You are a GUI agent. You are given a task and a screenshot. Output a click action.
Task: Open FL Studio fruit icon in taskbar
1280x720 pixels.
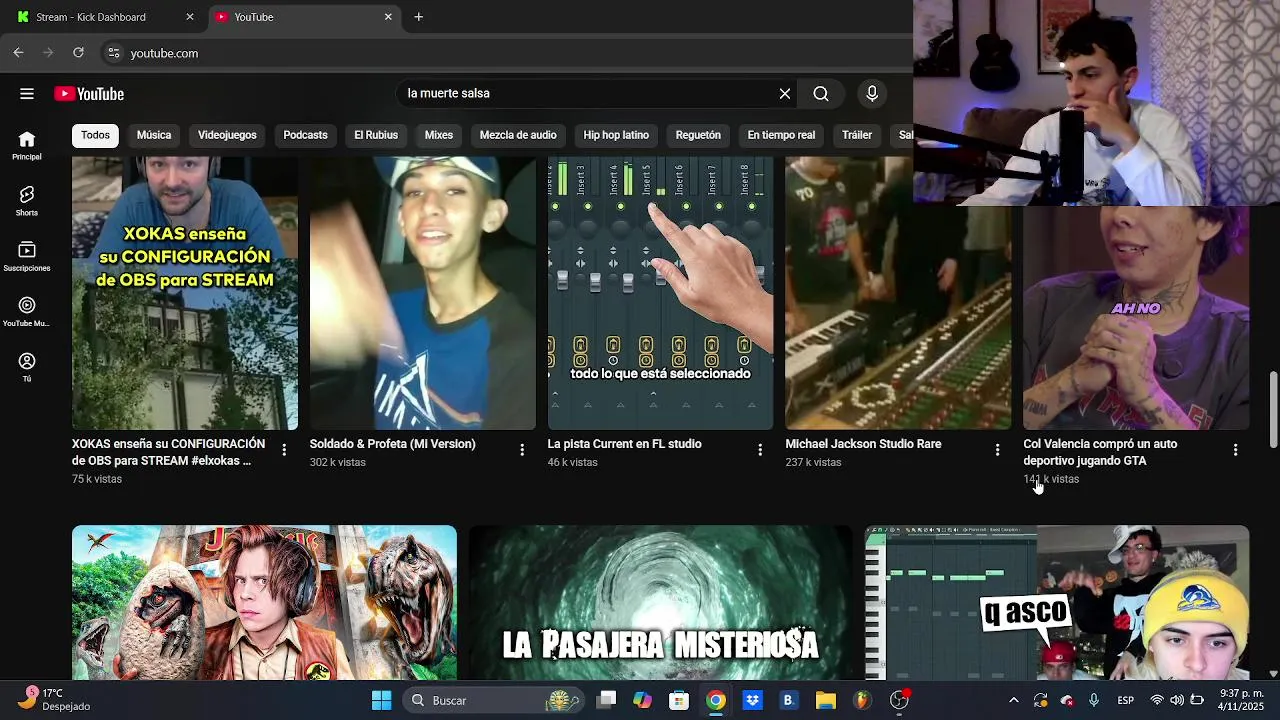coord(862,700)
